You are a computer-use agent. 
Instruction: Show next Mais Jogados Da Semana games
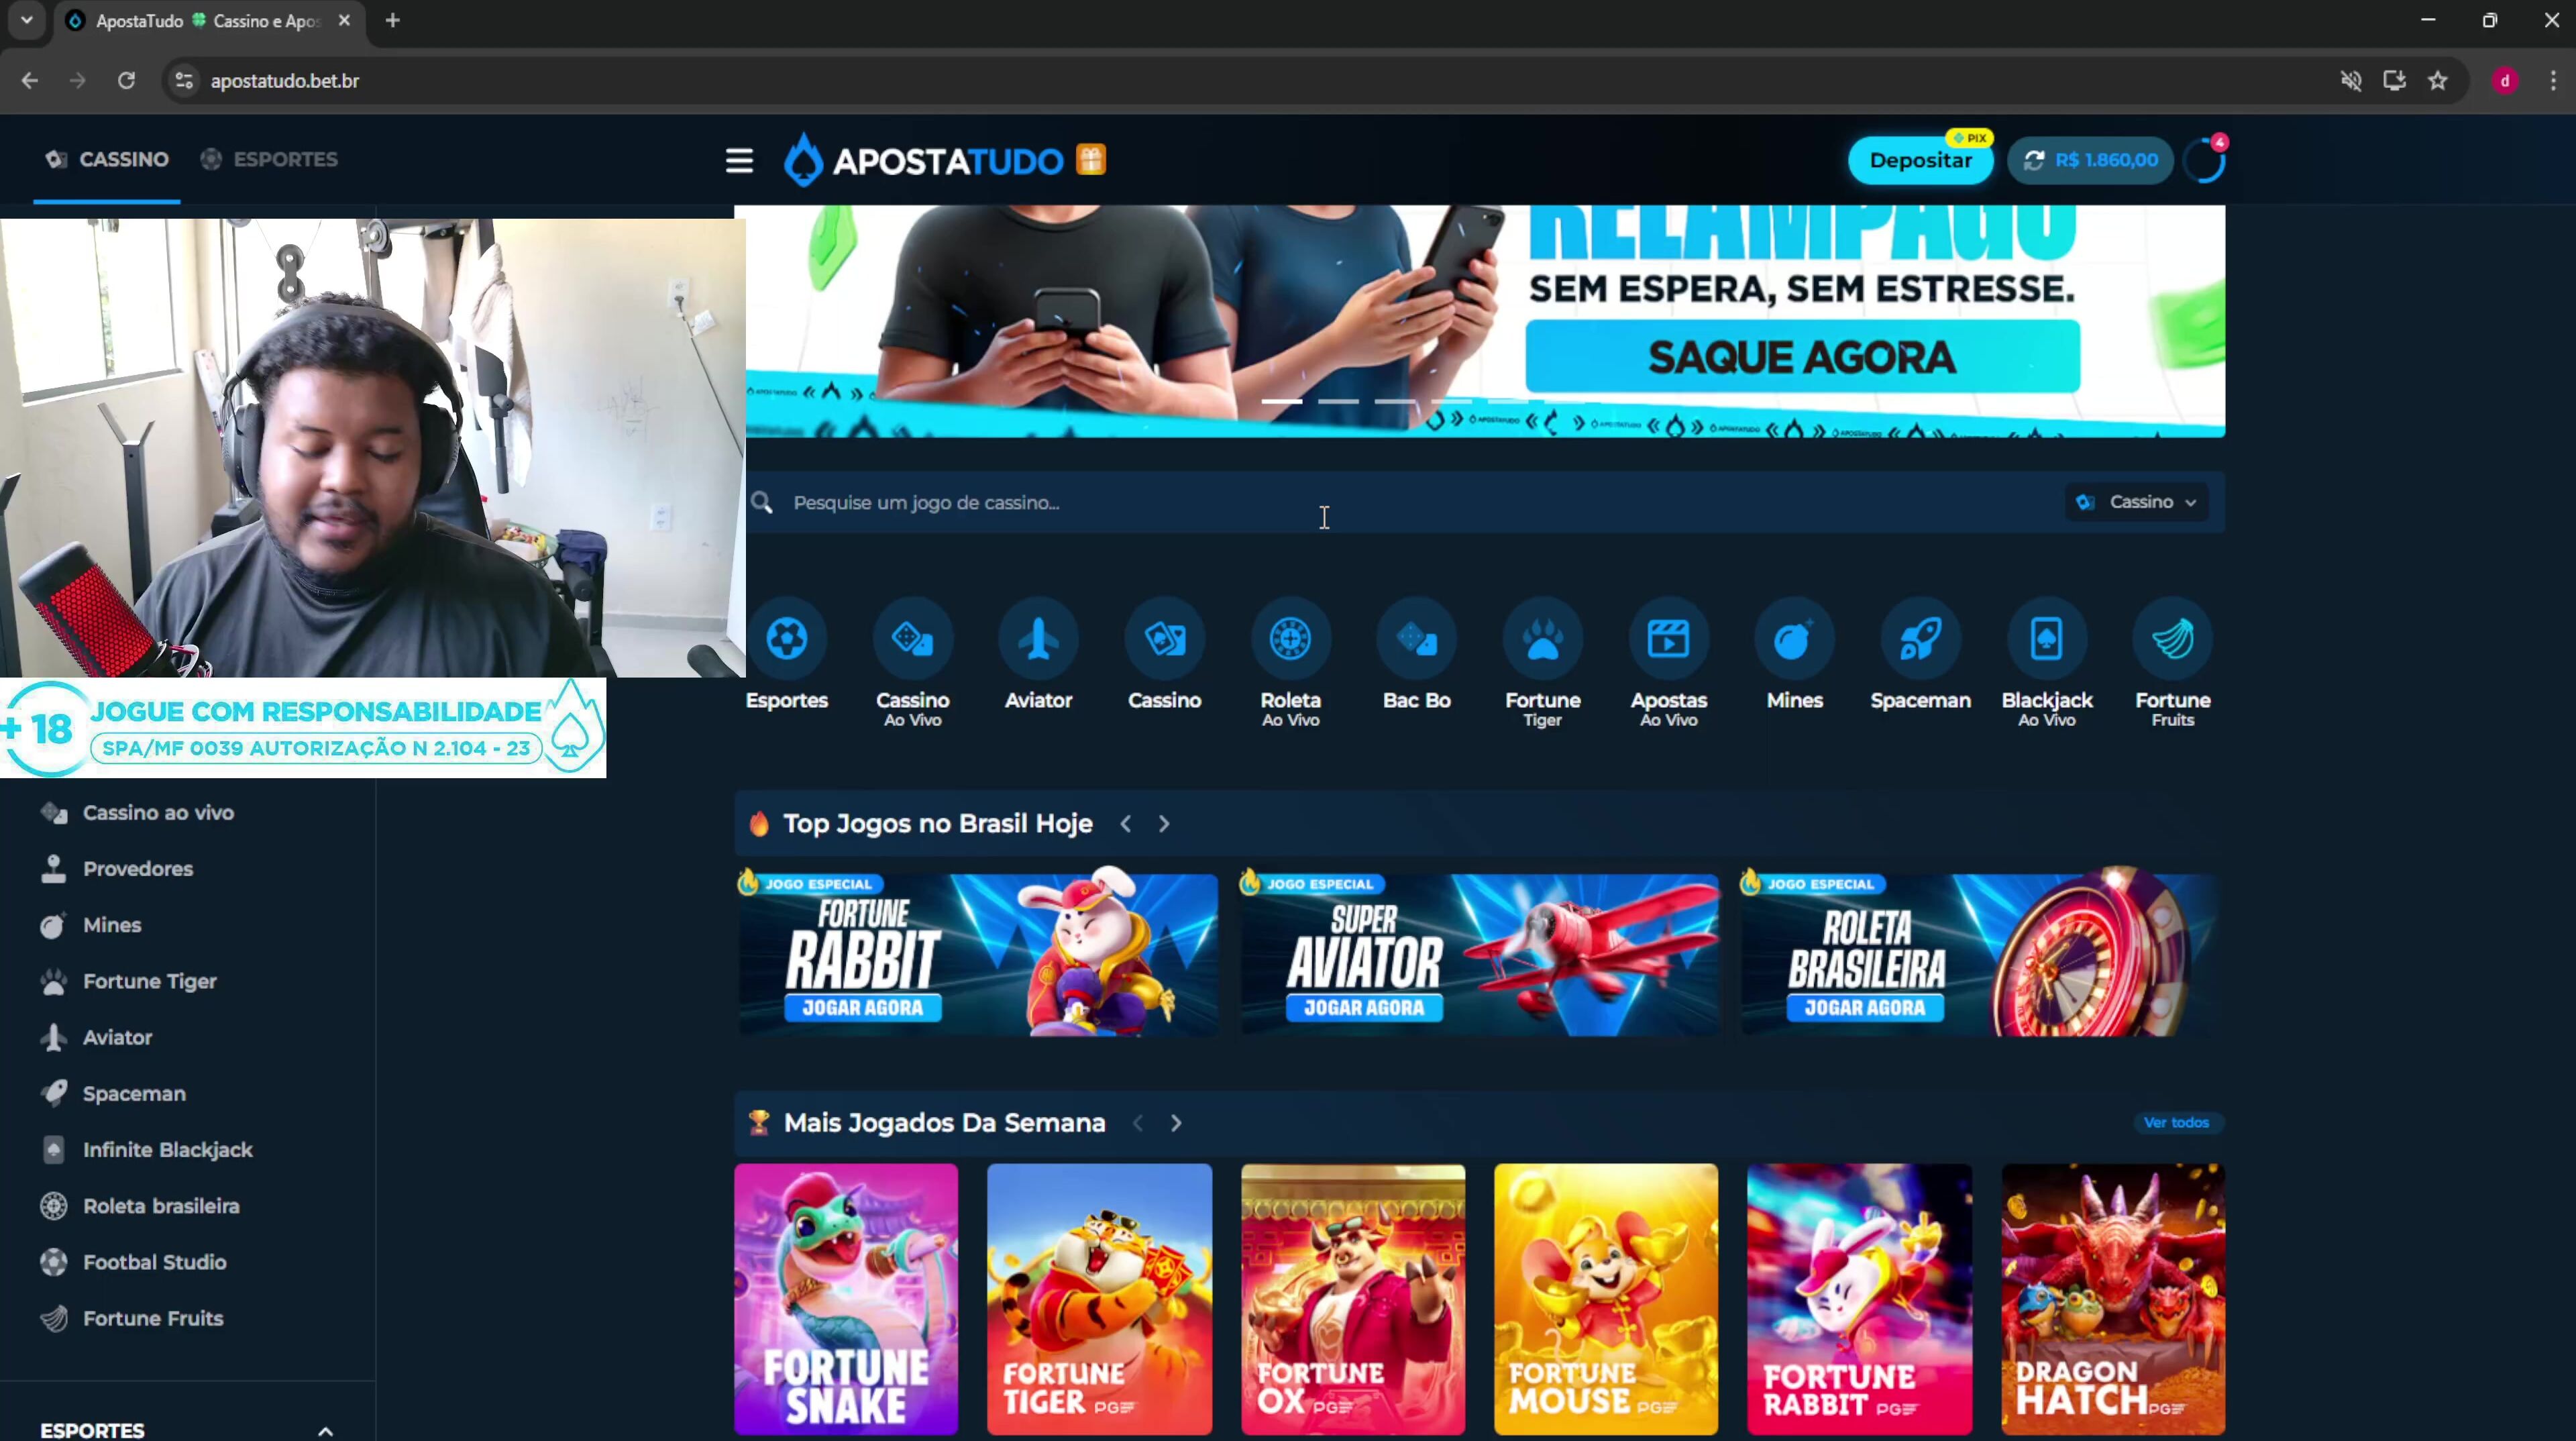(x=1176, y=1123)
